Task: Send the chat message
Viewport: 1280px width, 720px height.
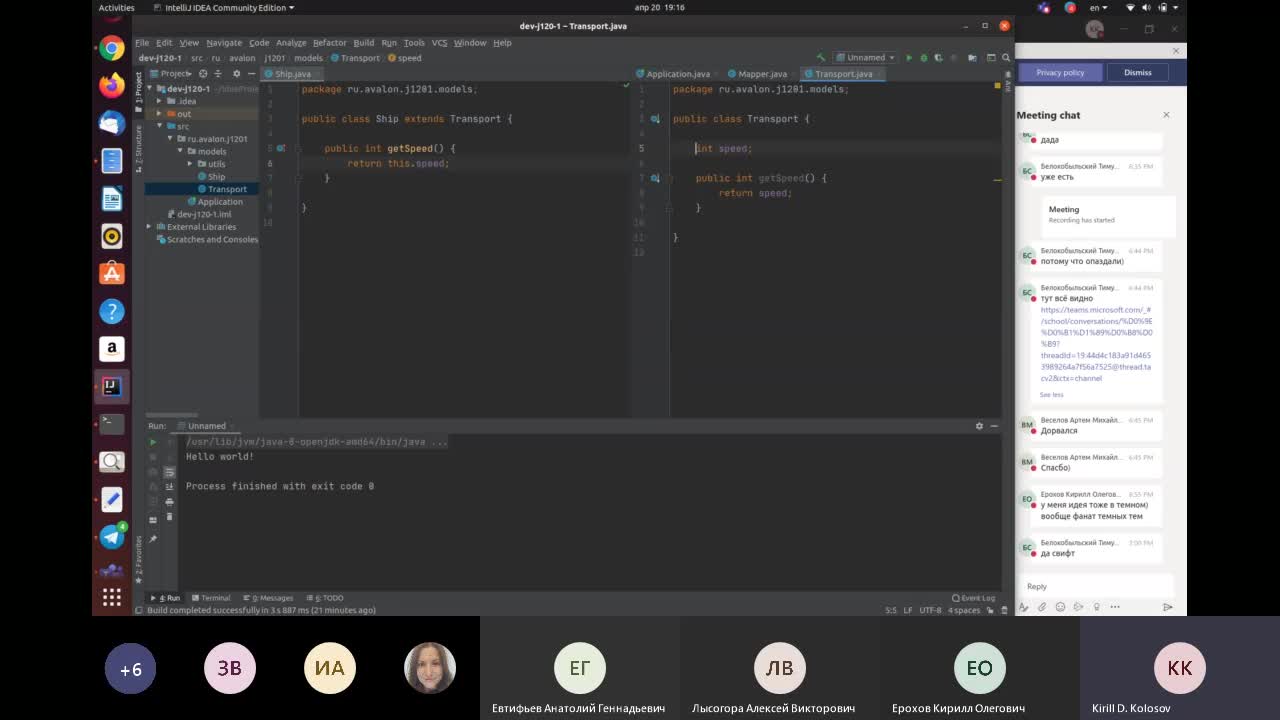Action: [x=1167, y=607]
